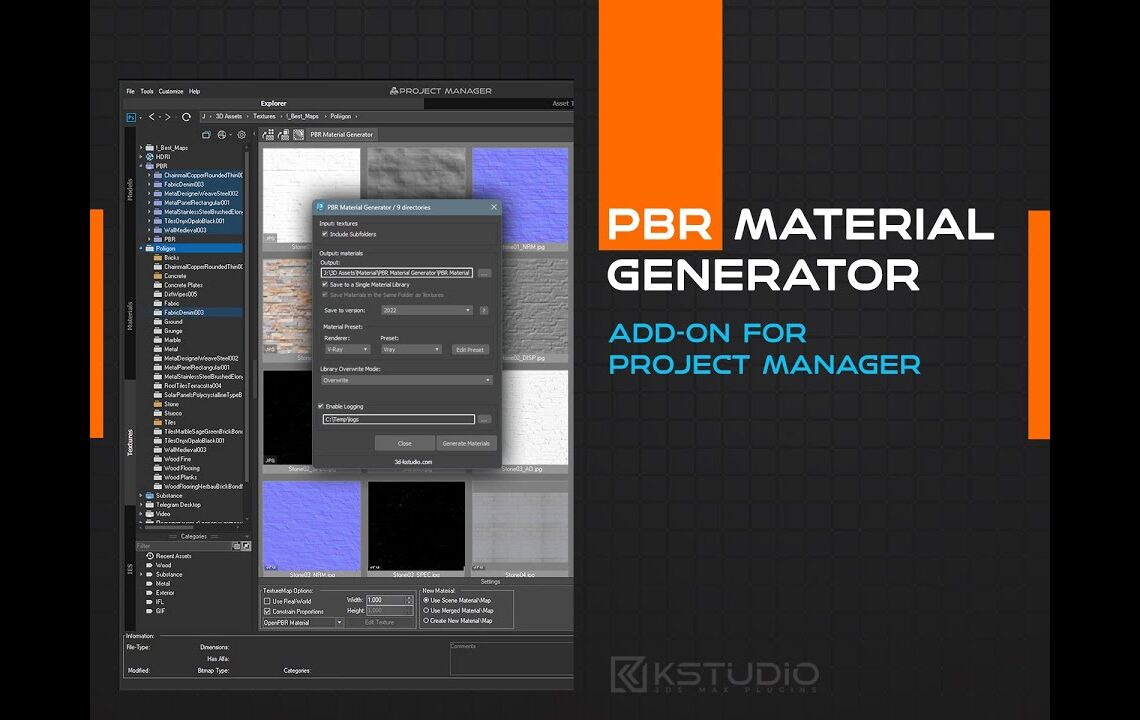Screen dimensions: 1140x720
Task: Click the forward navigation arrow
Action: tap(168, 117)
